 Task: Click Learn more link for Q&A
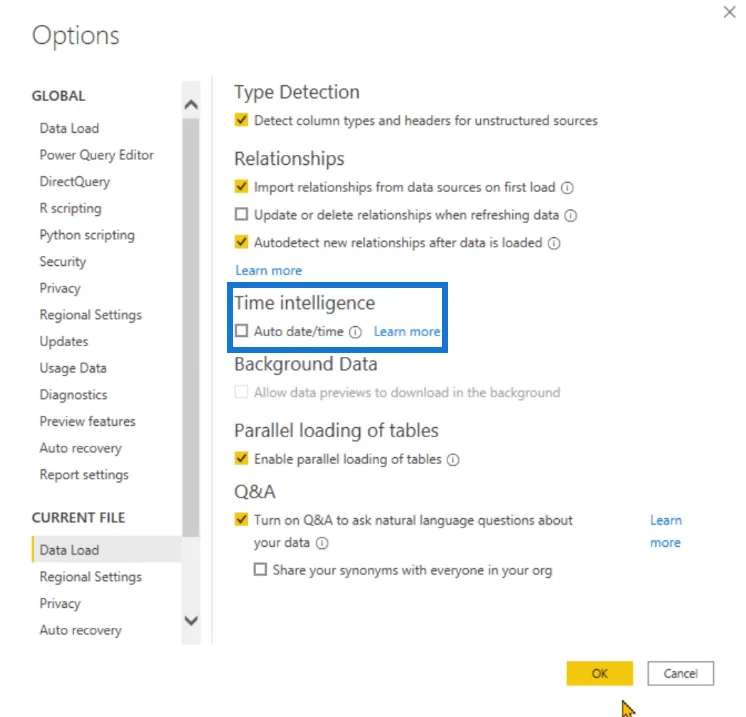pos(666,531)
